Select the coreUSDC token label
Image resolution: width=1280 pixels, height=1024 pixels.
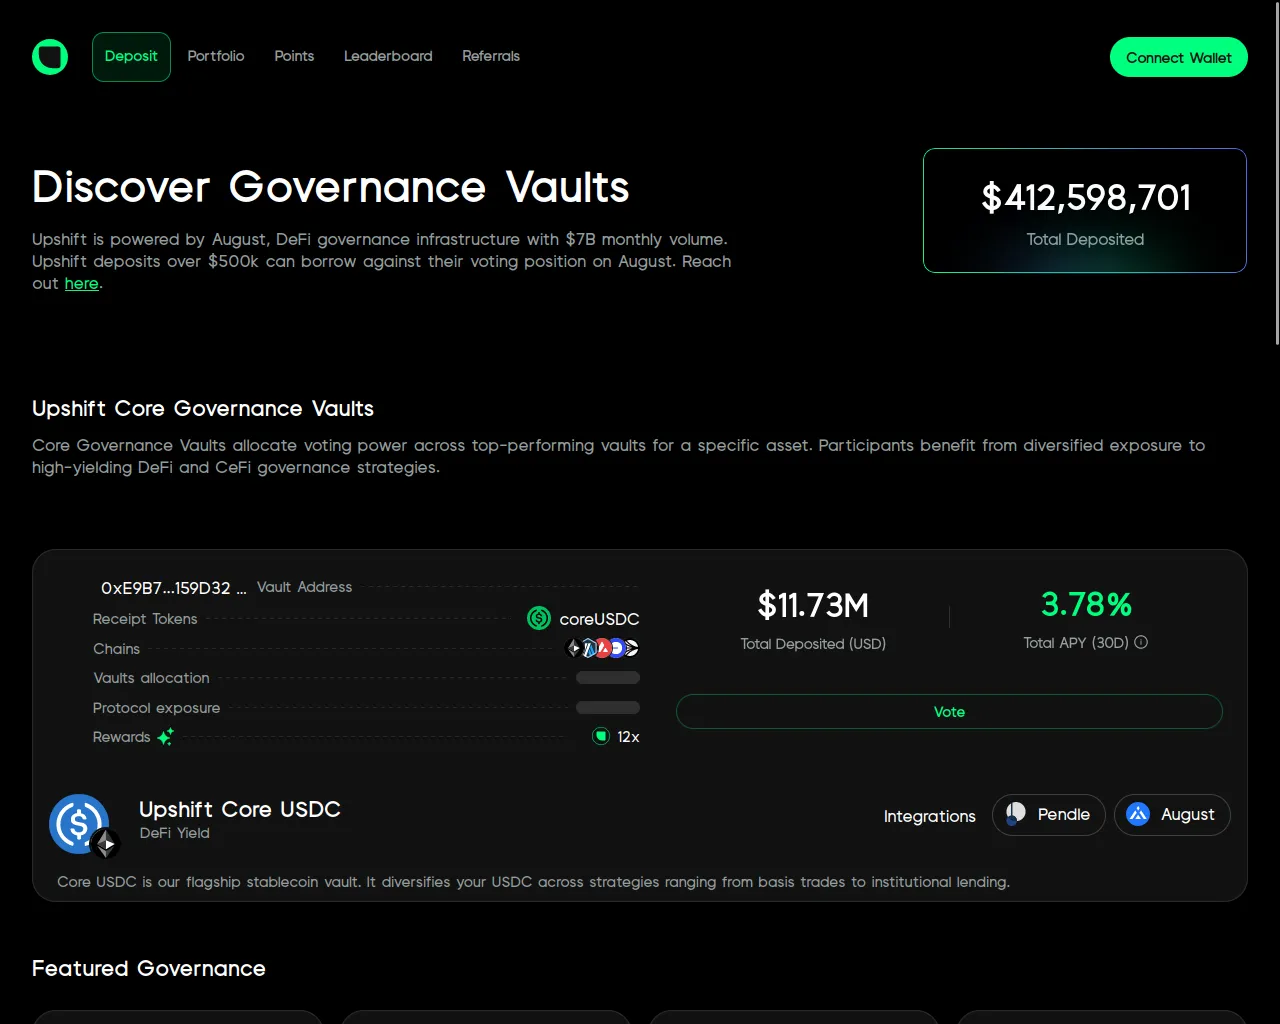tap(599, 619)
